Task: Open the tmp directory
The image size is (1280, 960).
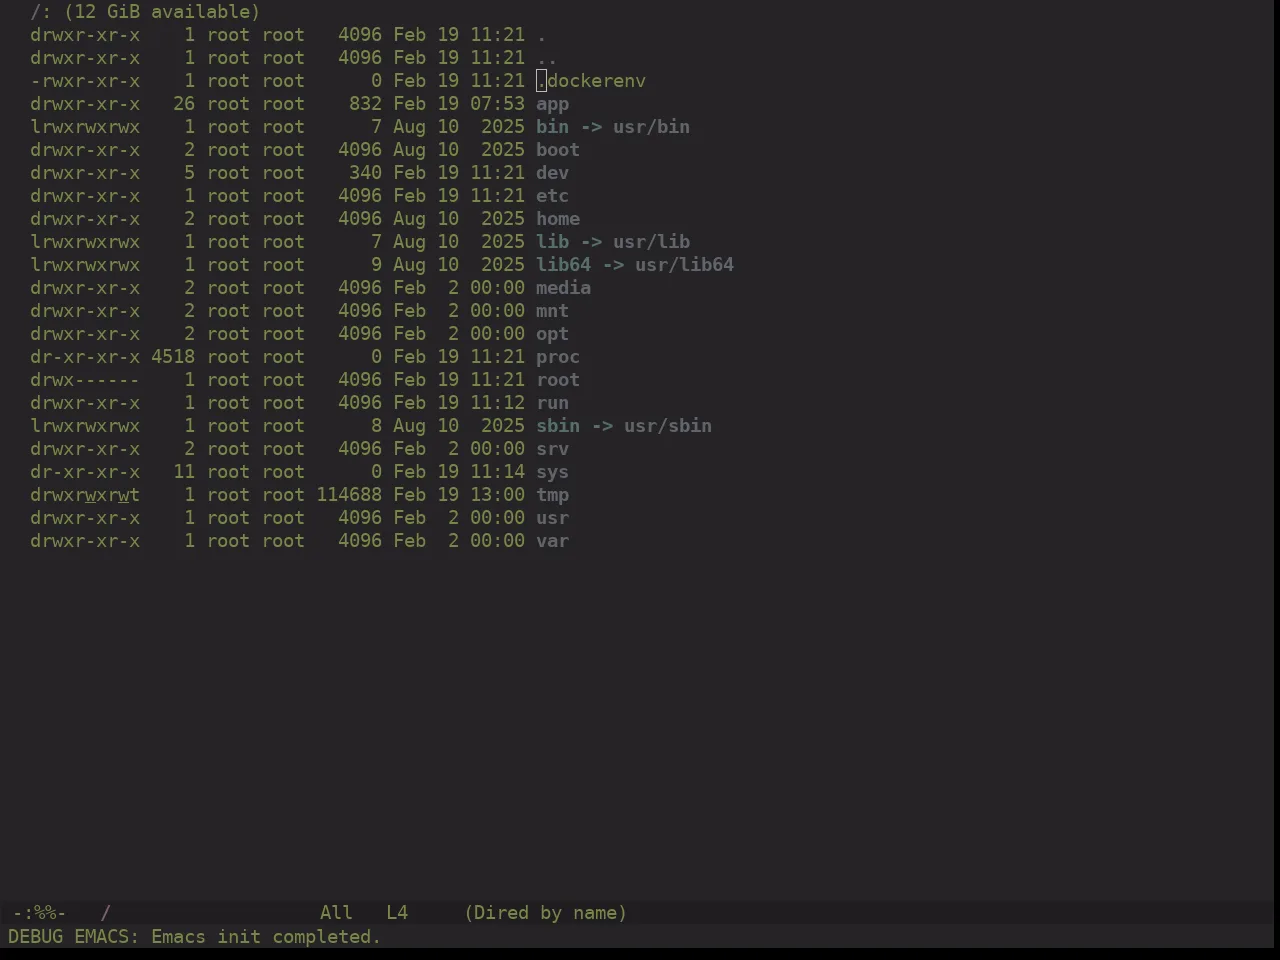Action: 552,495
